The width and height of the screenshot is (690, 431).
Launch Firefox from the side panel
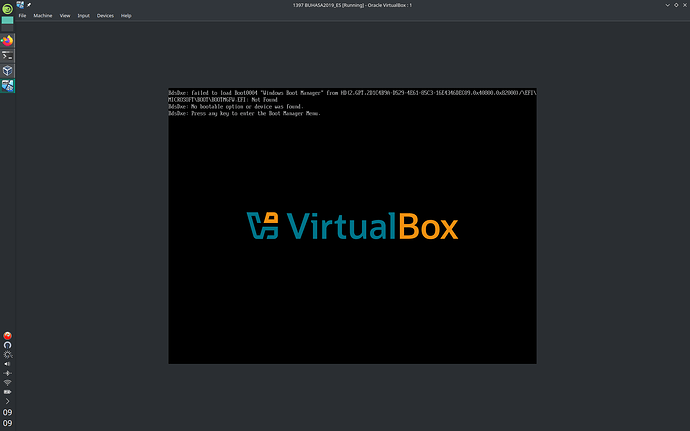[7, 41]
